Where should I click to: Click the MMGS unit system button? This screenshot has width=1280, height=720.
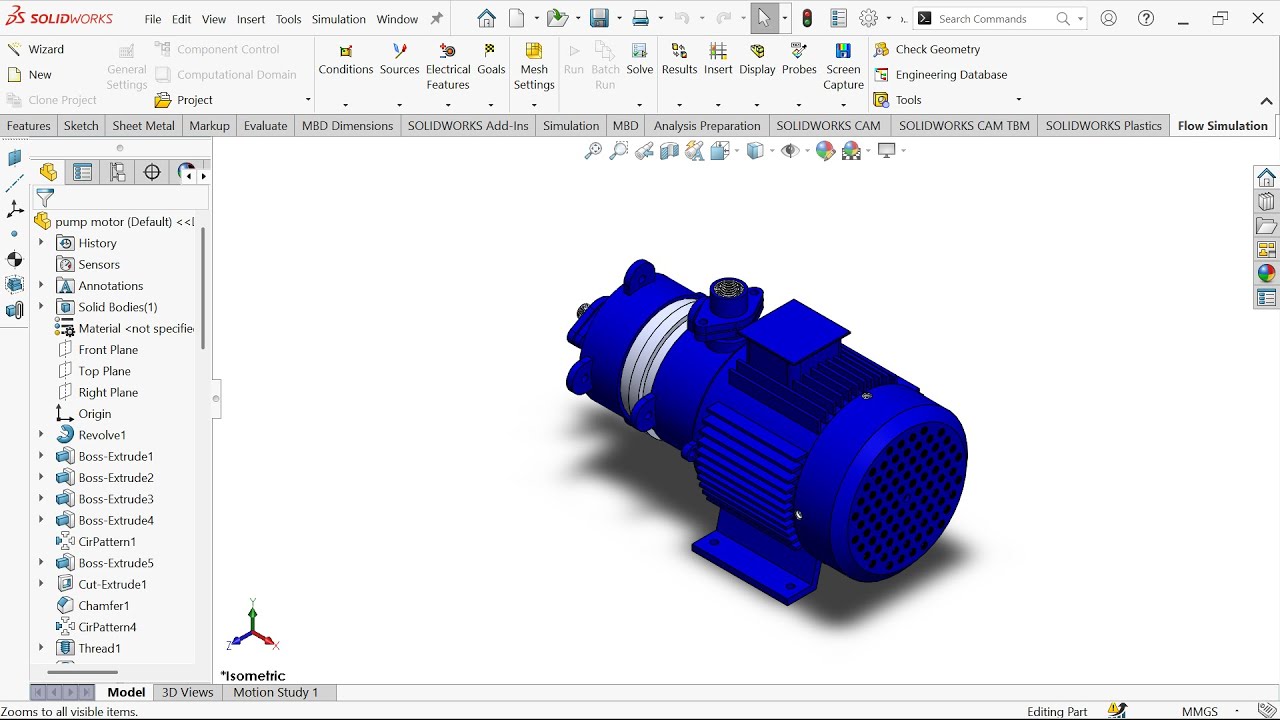(x=1200, y=711)
